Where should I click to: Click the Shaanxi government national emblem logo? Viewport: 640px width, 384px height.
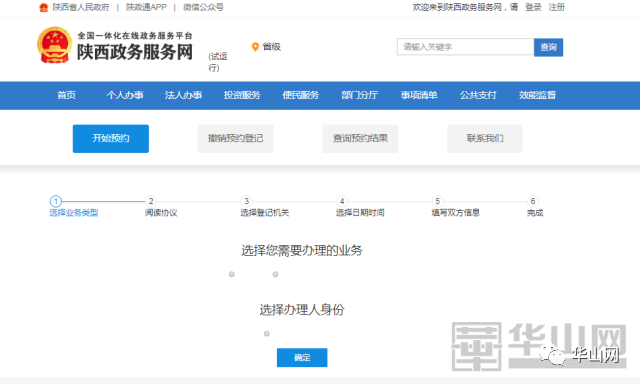pos(54,45)
